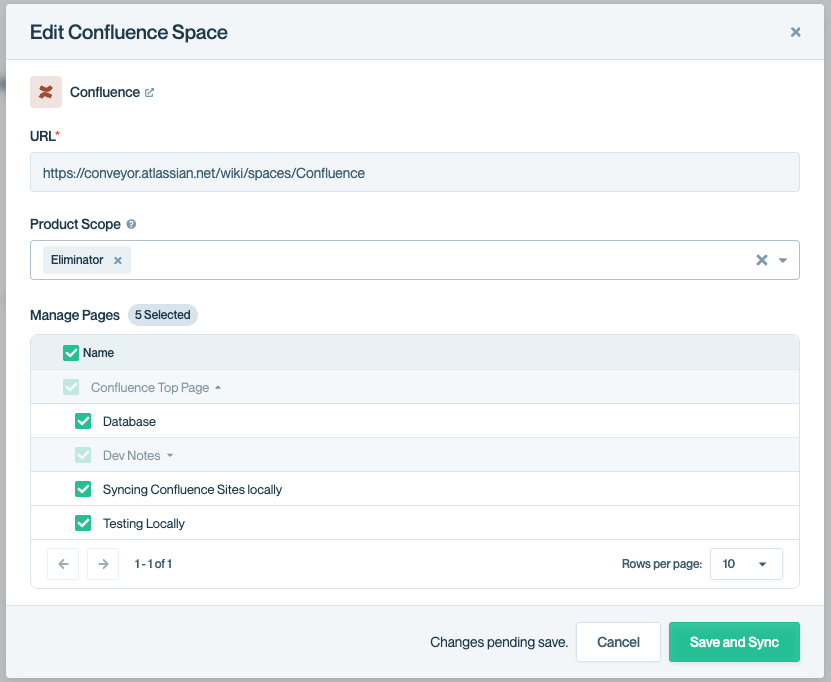The height and width of the screenshot is (682, 831).
Task: Go to previous page of results
Action: coord(63,564)
